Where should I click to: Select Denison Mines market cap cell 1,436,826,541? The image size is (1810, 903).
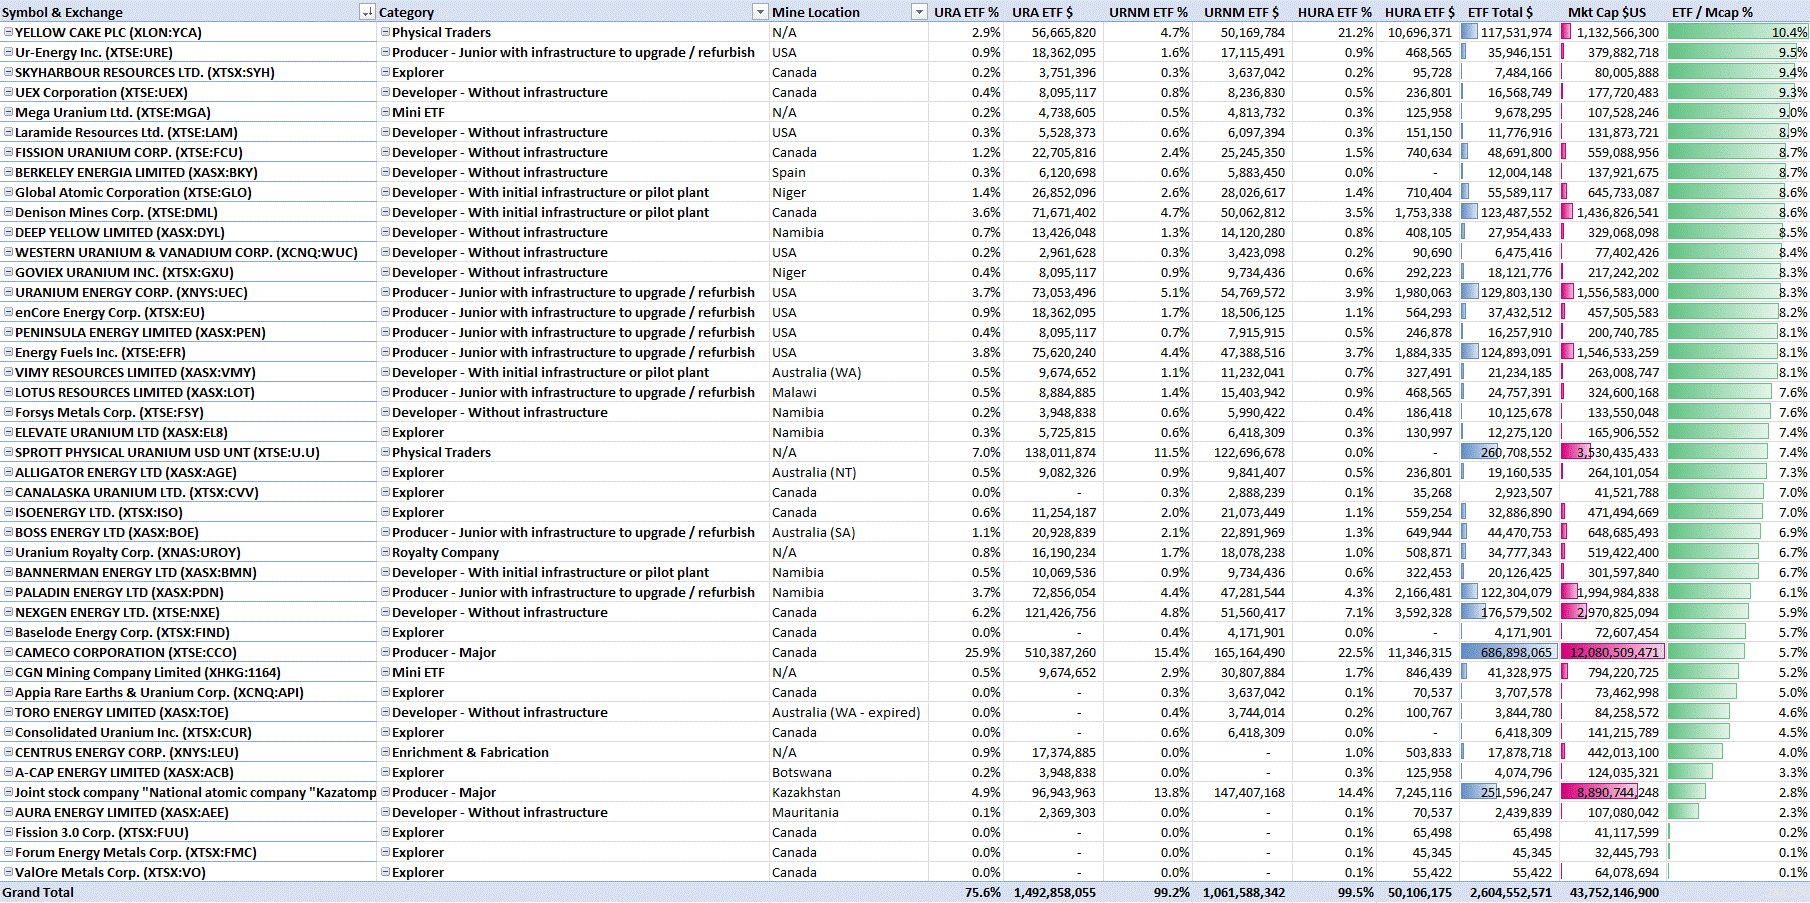1611,212
